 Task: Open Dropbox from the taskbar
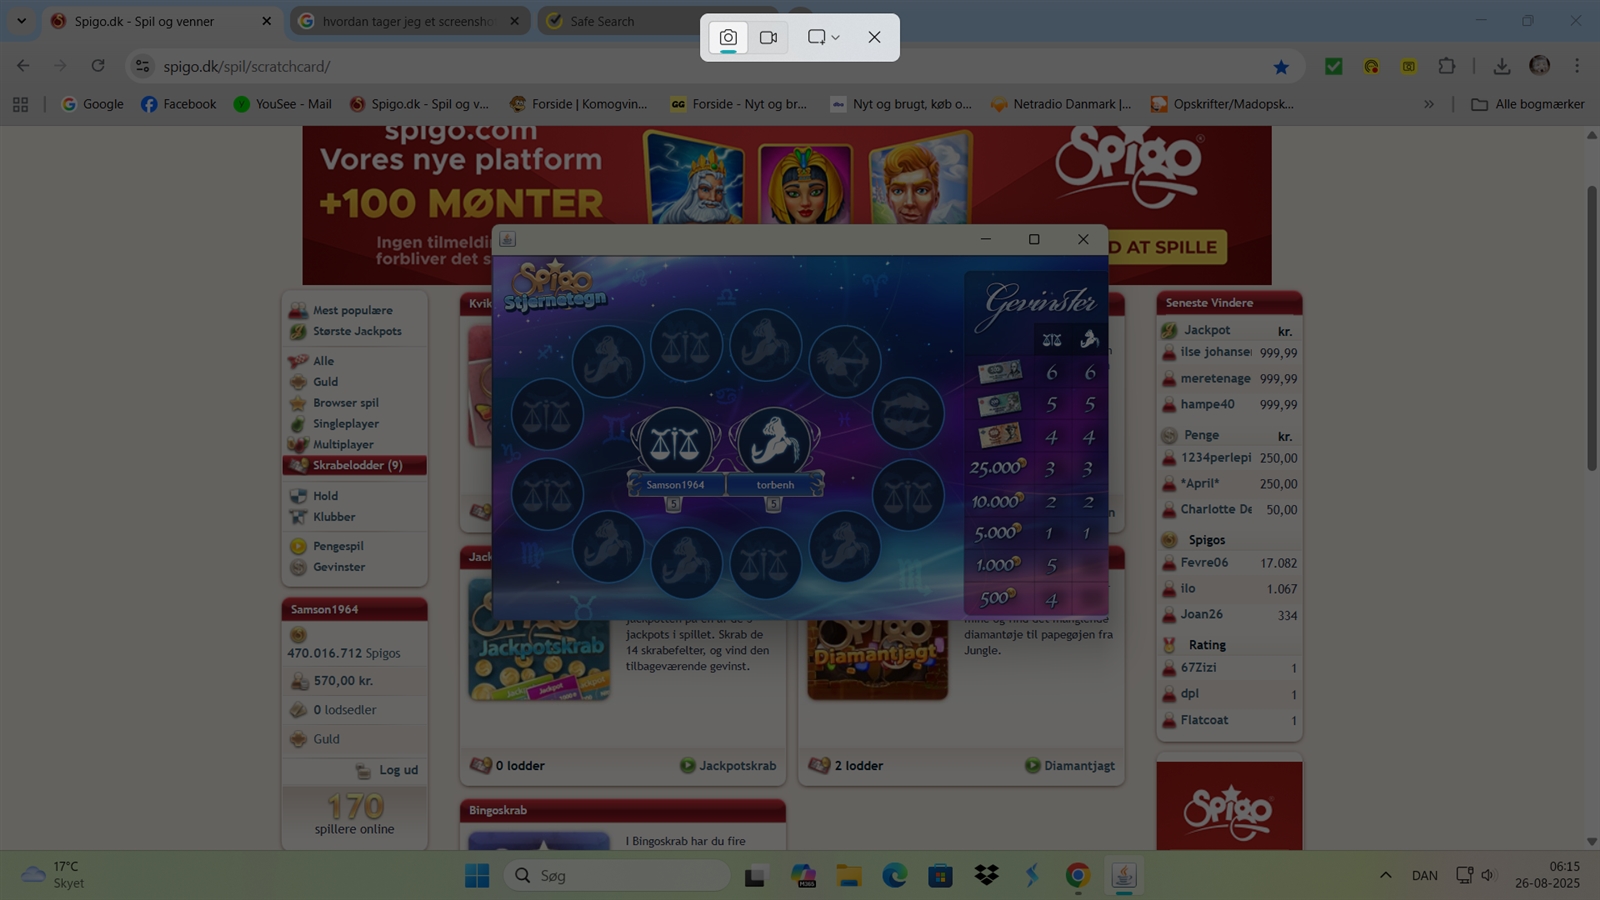[x=986, y=875]
